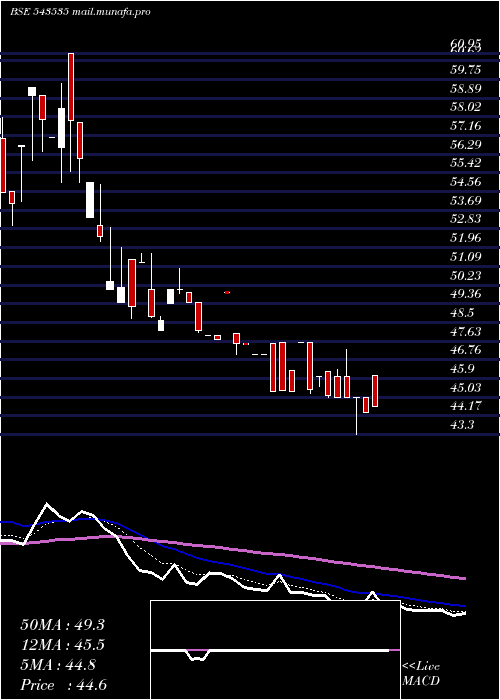Select the 56.29 price level label
The width and height of the screenshot is (500, 700).
pos(466,145)
